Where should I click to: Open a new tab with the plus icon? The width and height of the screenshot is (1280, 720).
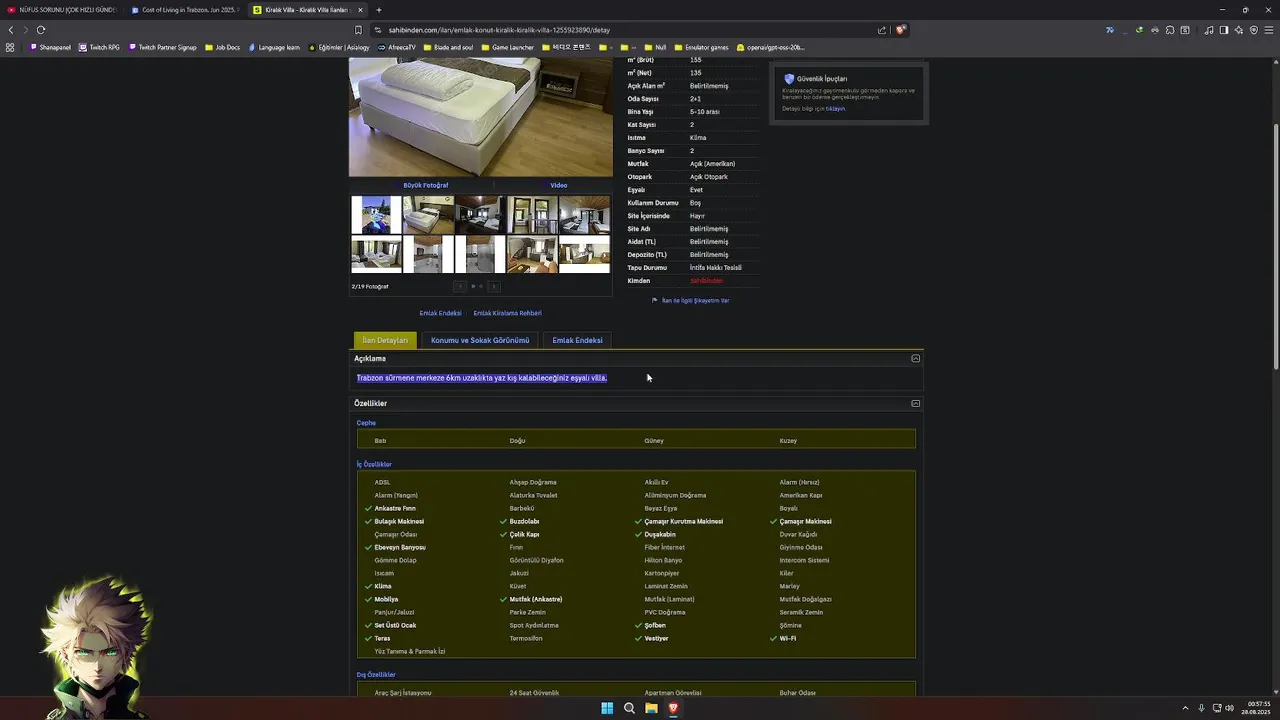click(x=378, y=10)
